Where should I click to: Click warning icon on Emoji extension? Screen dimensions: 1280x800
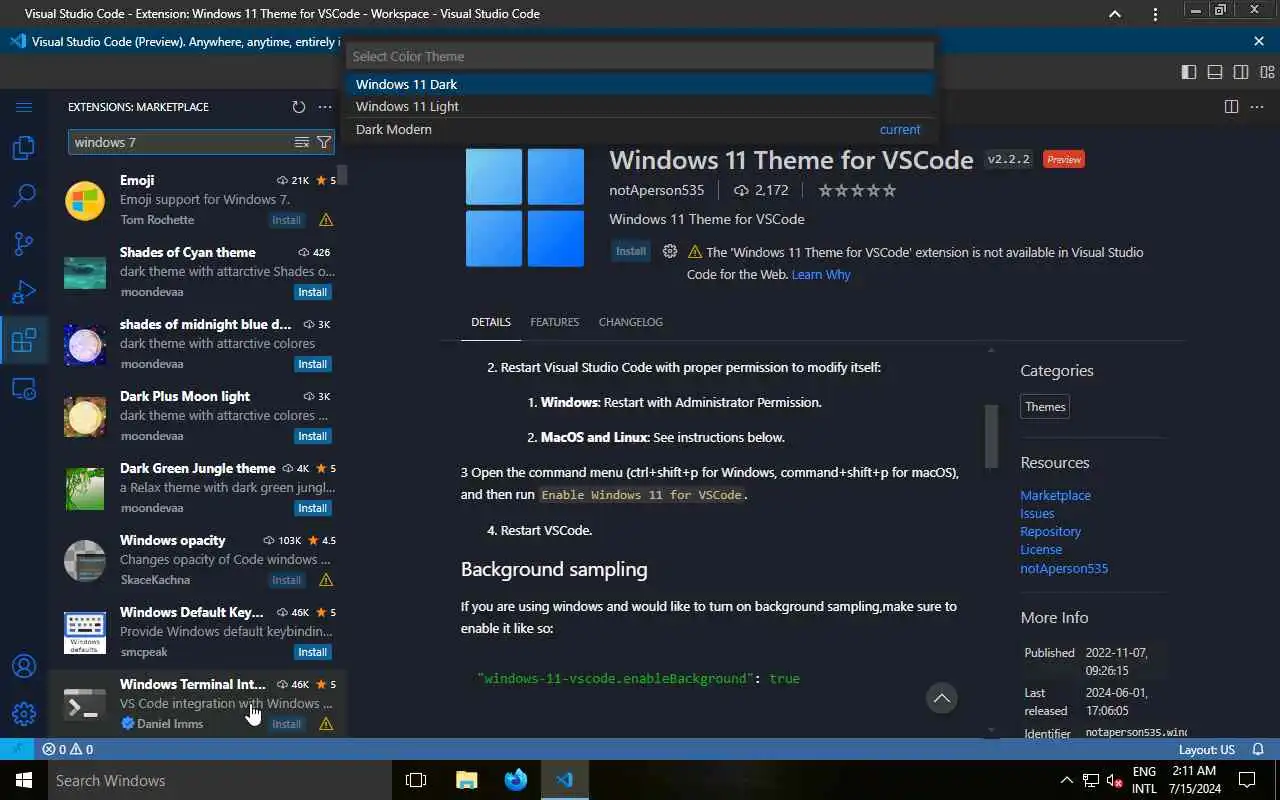tap(326, 220)
